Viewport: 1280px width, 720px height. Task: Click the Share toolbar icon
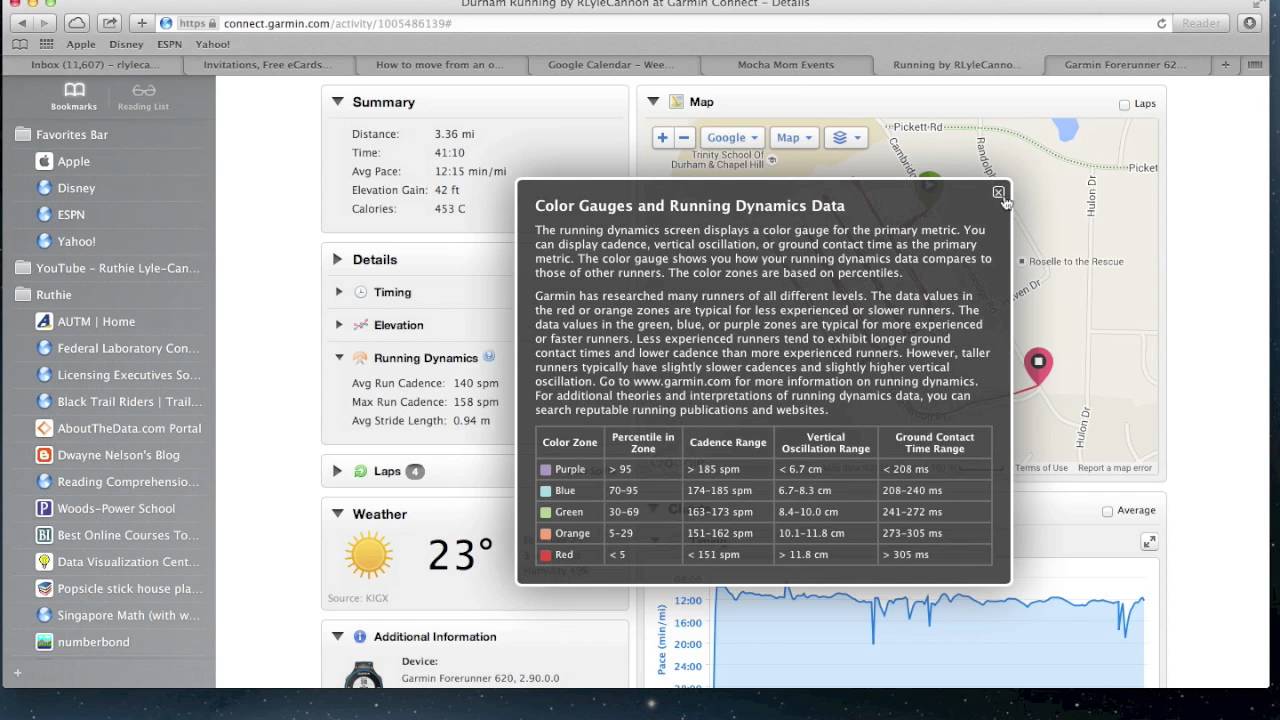pyautogui.click(x=110, y=23)
